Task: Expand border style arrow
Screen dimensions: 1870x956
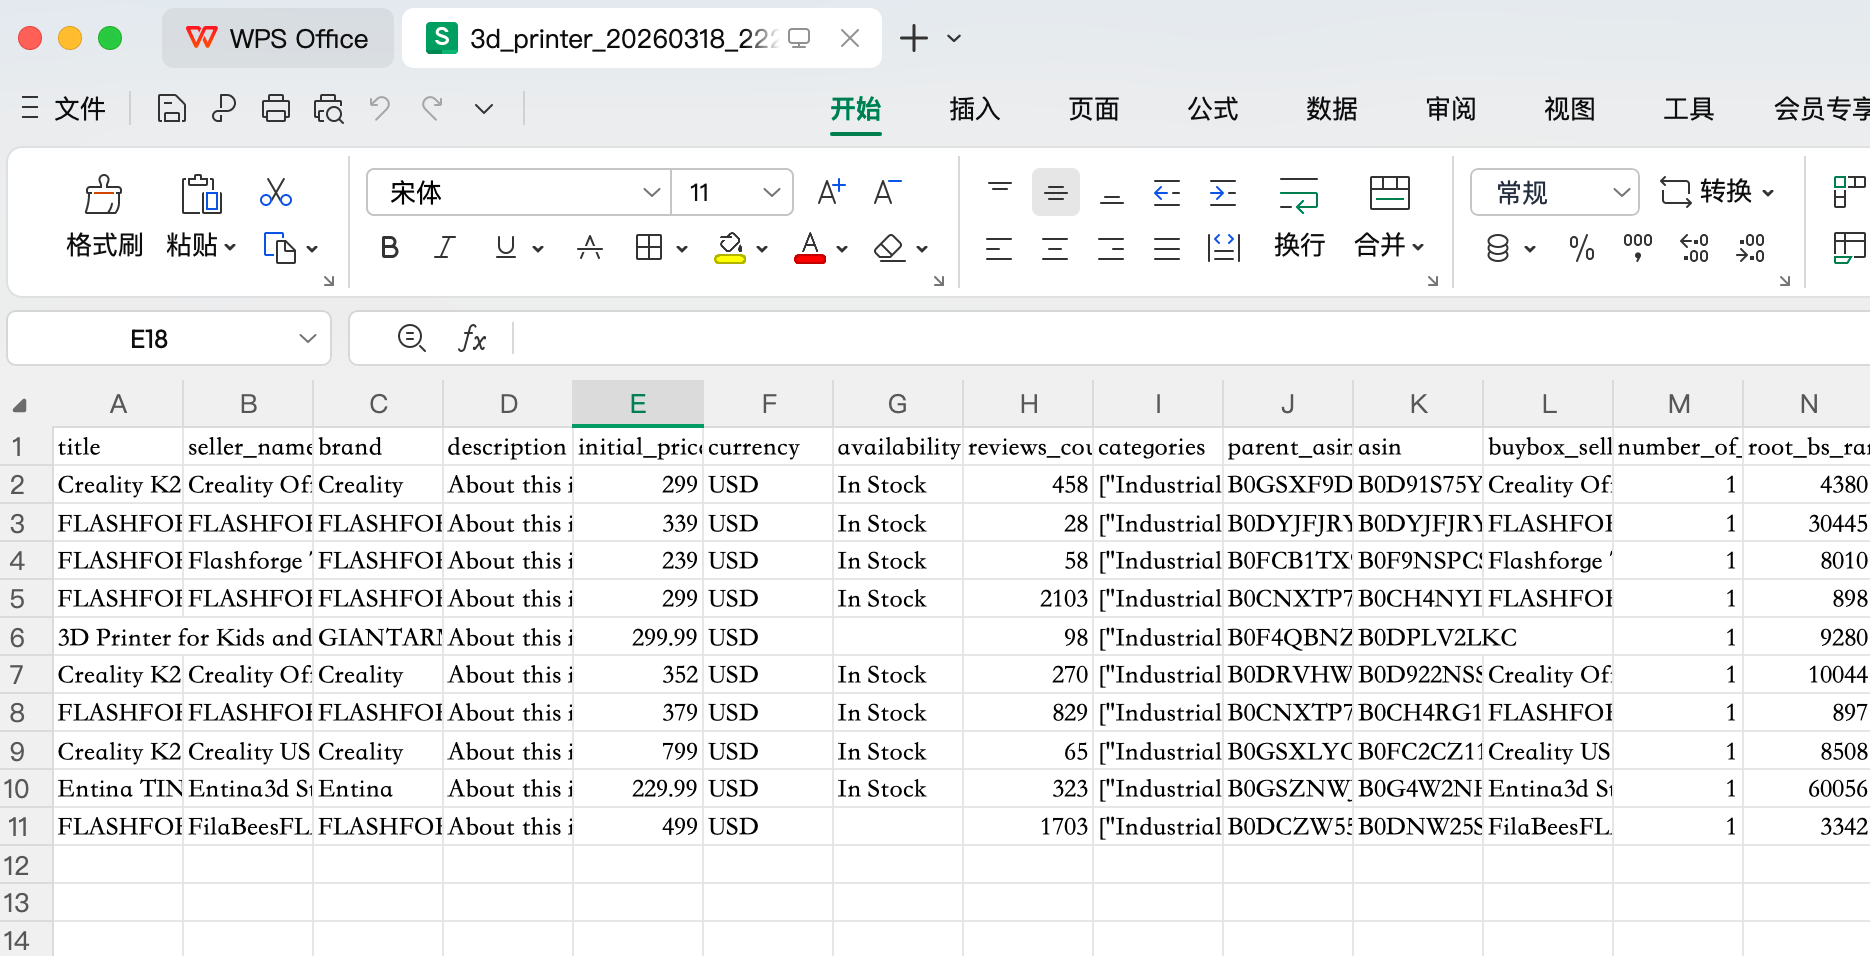Action: coord(682,249)
